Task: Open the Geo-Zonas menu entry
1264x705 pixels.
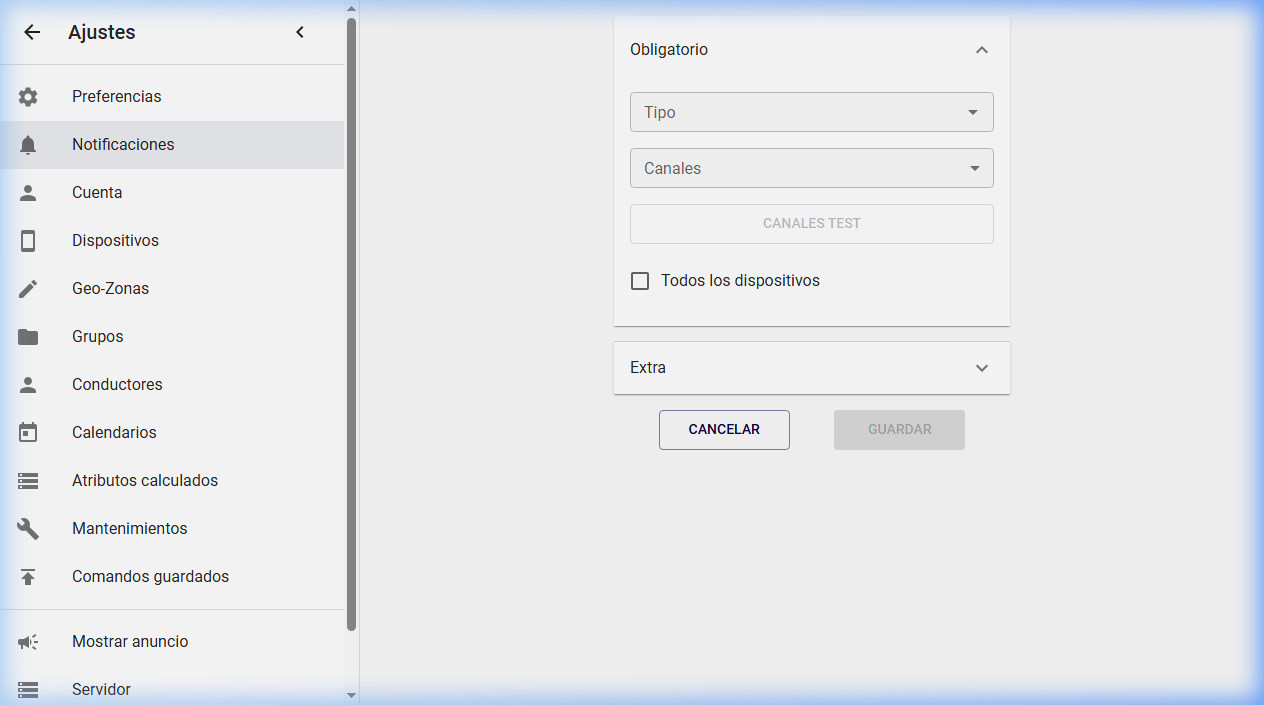Action: click(x=172, y=289)
